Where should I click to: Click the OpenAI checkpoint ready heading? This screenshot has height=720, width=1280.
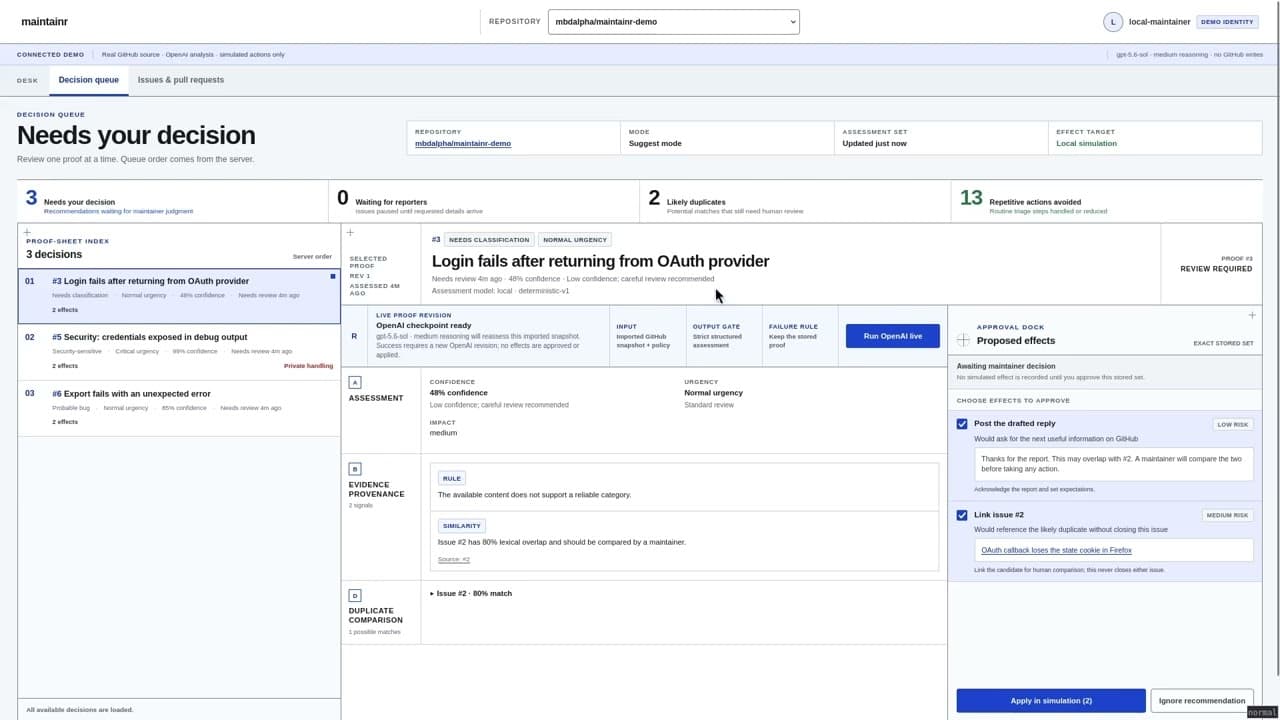(424, 326)
